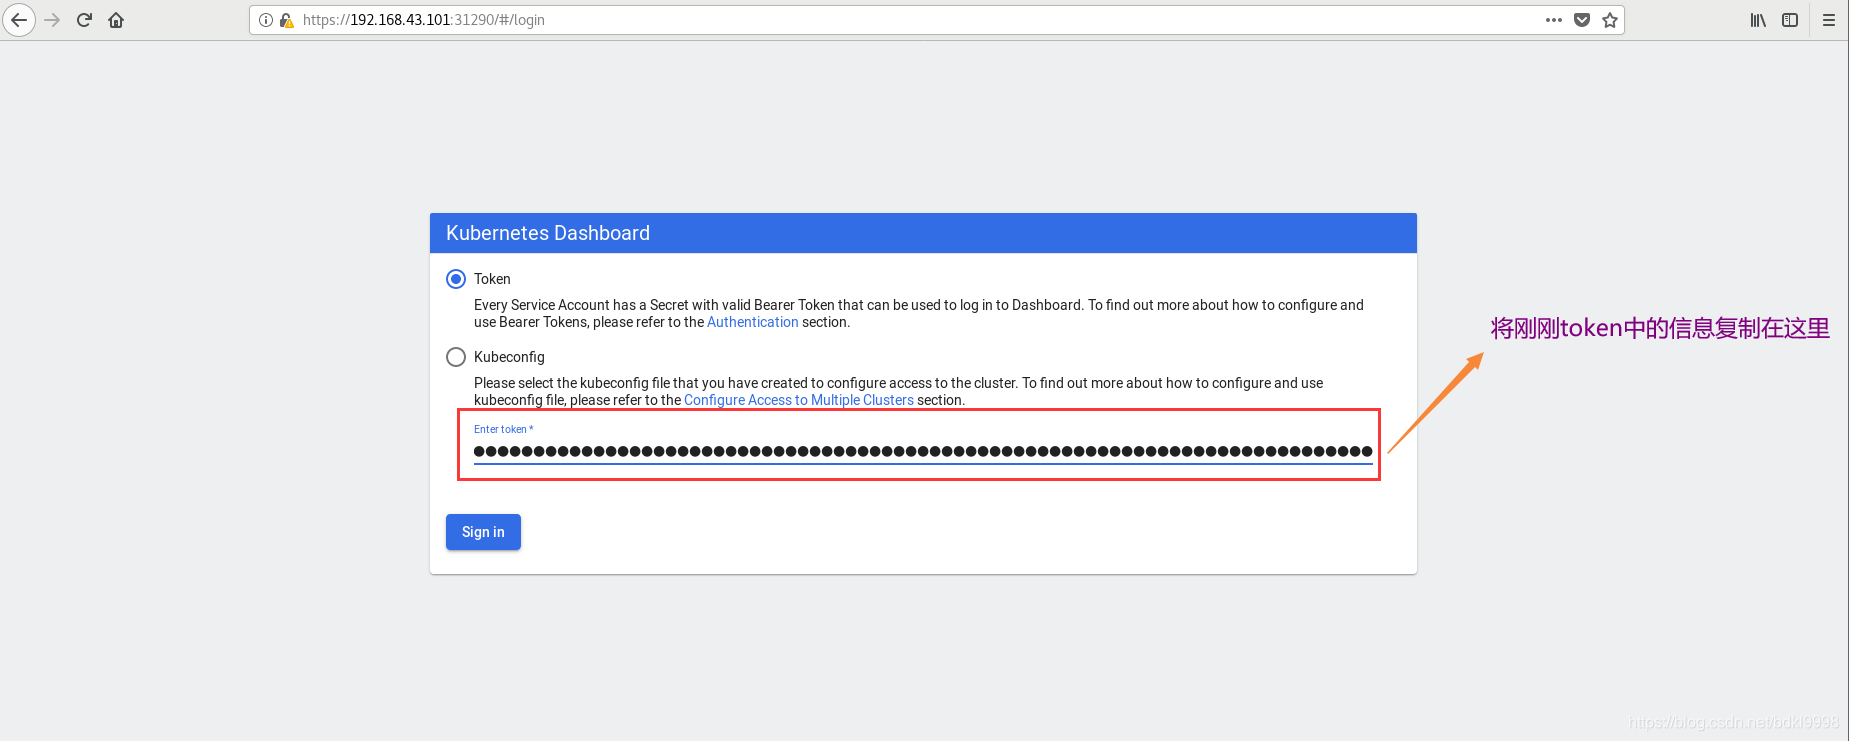Click the browser forward arrow
Viewport: 1849px width, 741px height.
[52, 20]
